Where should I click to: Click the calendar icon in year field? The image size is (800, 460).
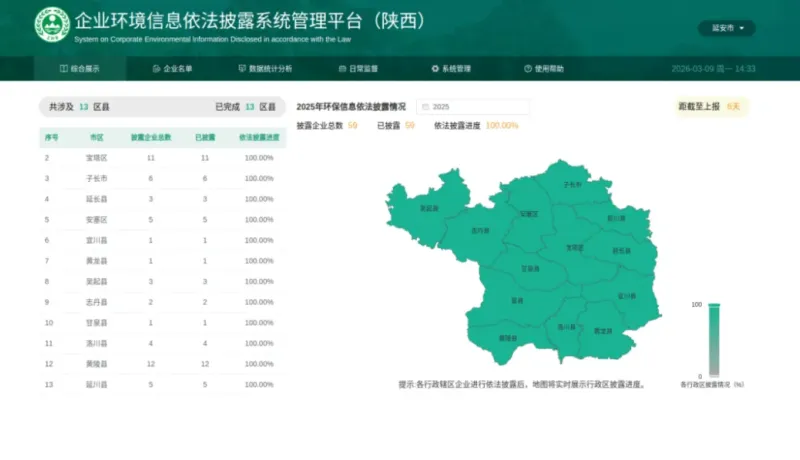click(424, 106)
